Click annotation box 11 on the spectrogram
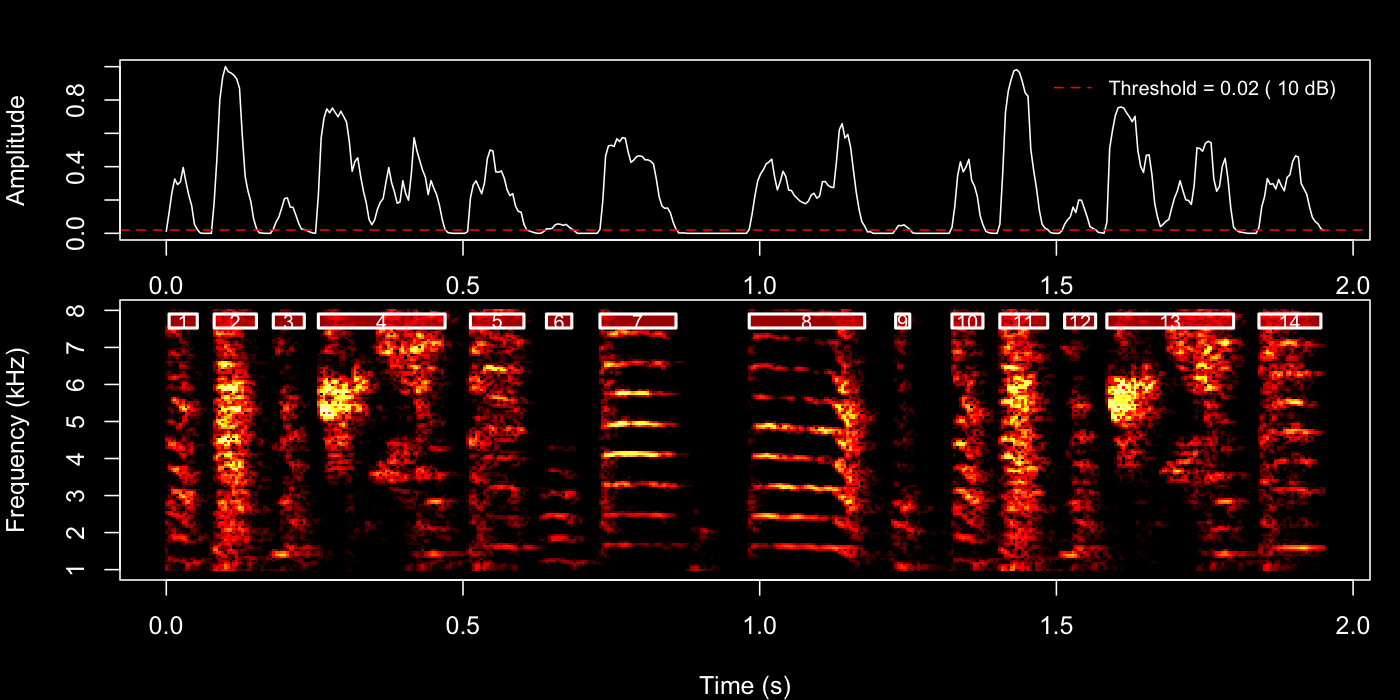 point(1022,318)
